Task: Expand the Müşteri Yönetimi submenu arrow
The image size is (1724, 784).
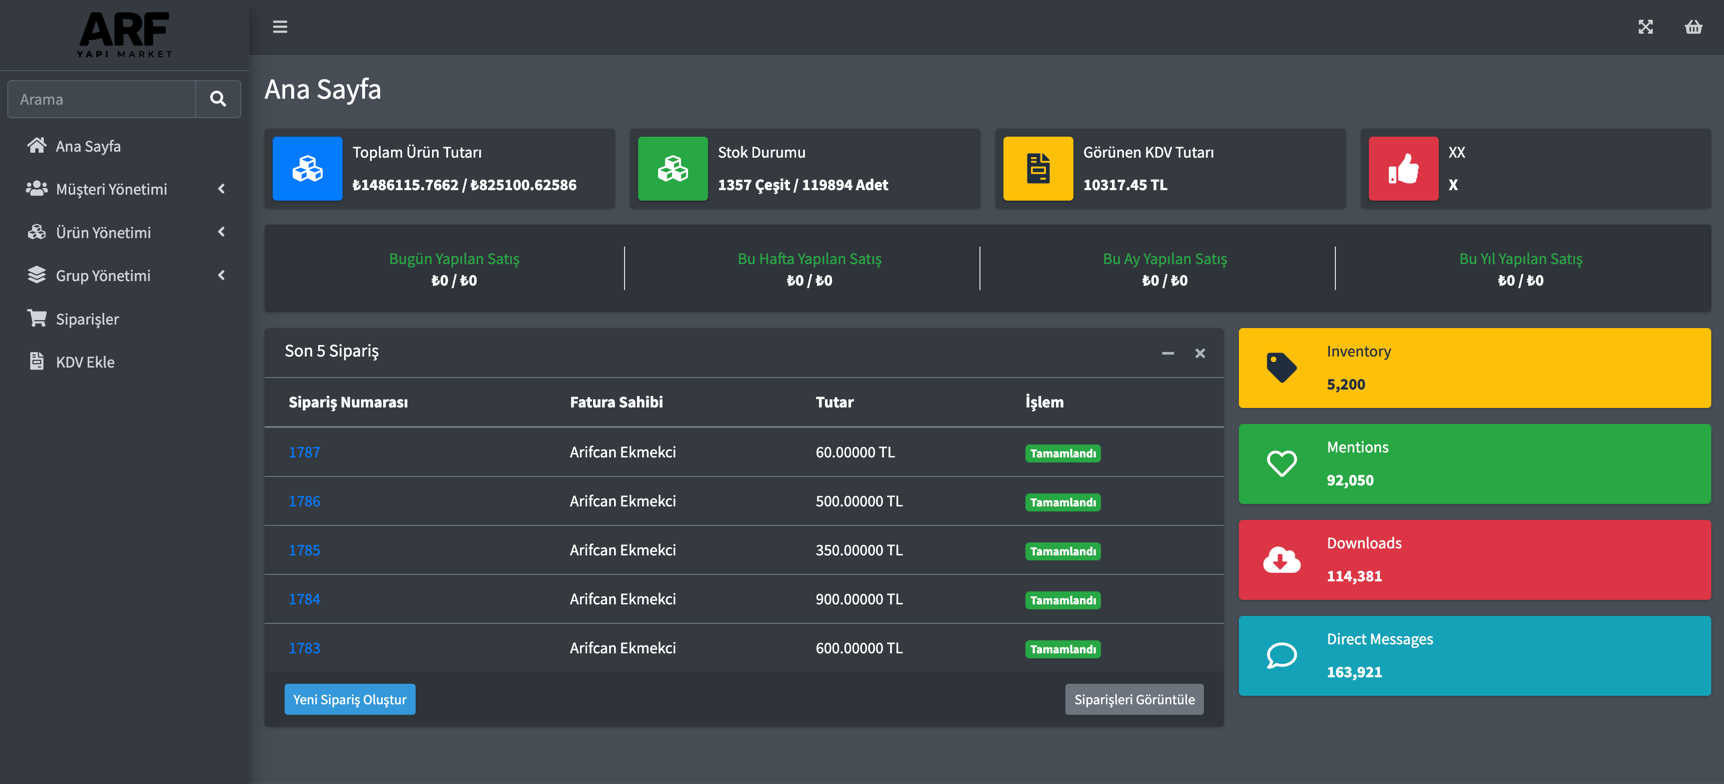Action: click(x=221, y=189)
